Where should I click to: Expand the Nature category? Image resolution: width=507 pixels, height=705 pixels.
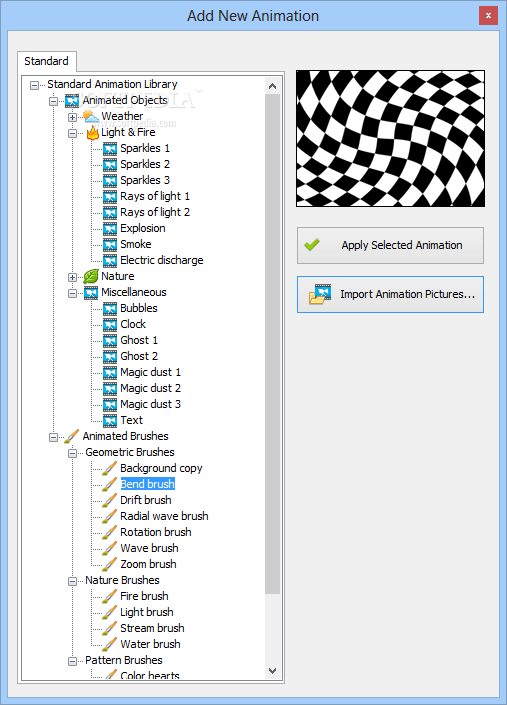(72, 277)
